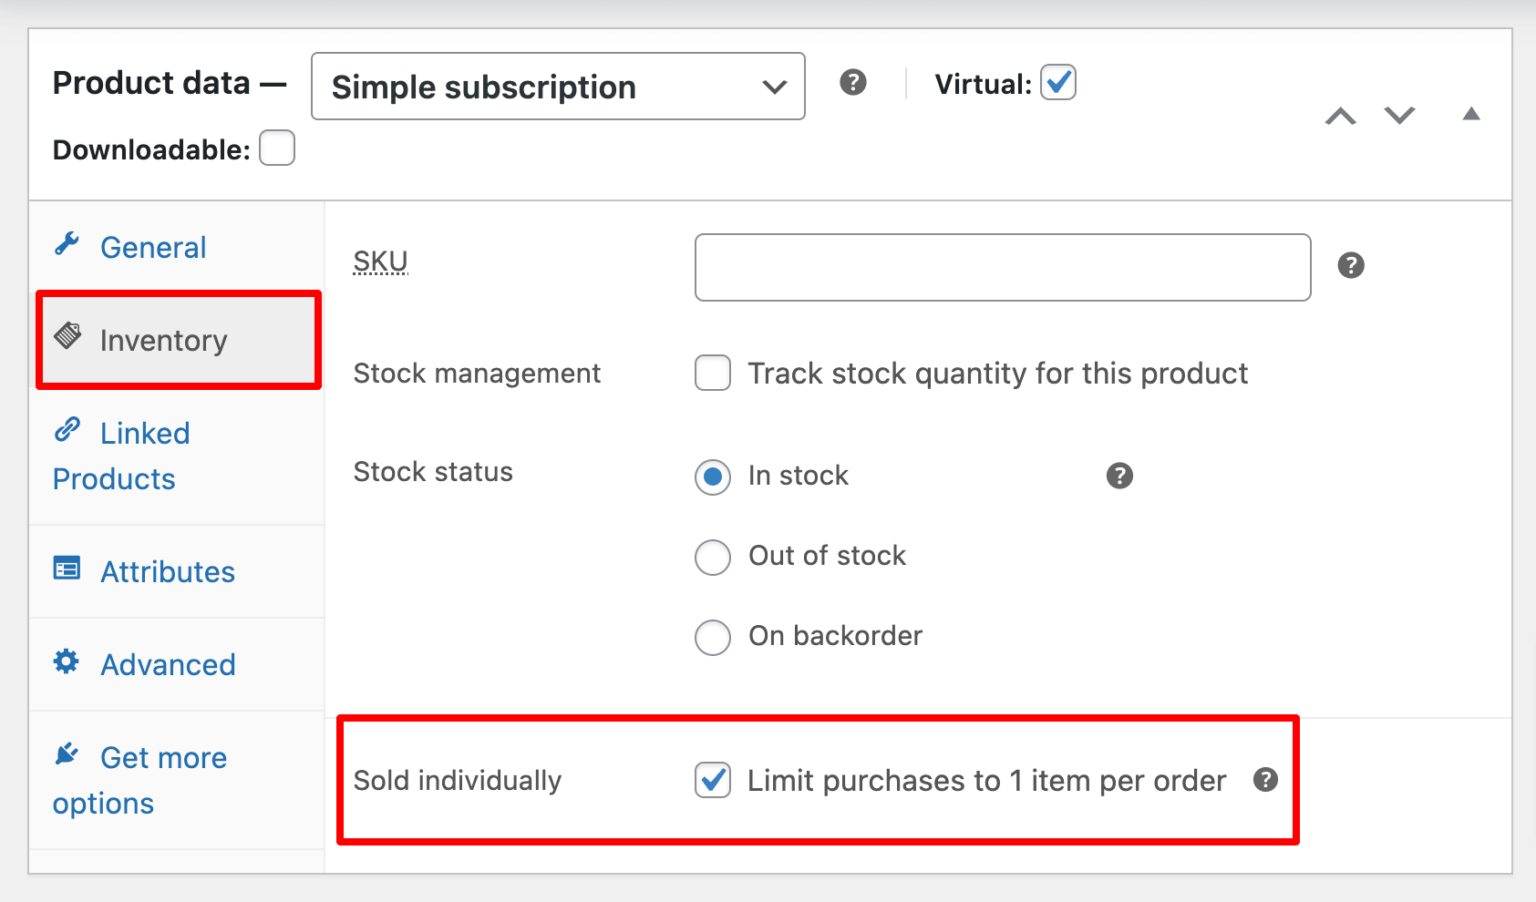Click the Linked Products chain-link icon
The width and height of the screenshot is (1536, 902).
tap(67, 428)
